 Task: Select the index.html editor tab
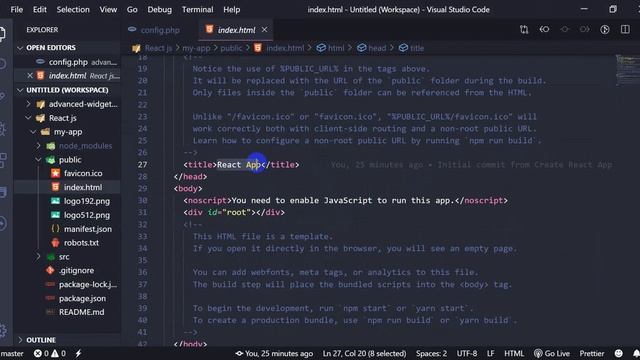pyautogui.click(x=236, y=30)
